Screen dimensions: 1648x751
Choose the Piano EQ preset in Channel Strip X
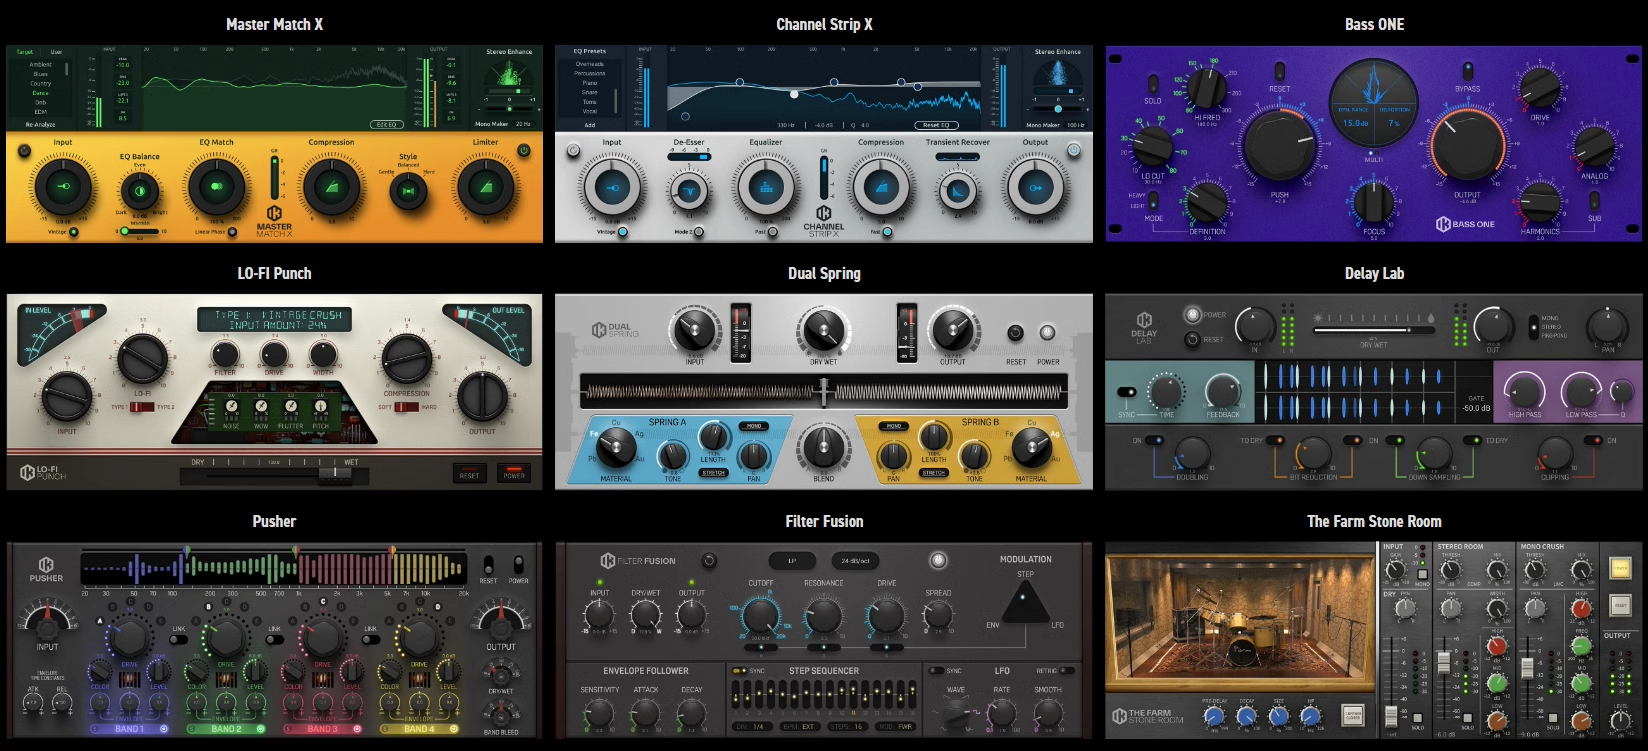point(590,83)
